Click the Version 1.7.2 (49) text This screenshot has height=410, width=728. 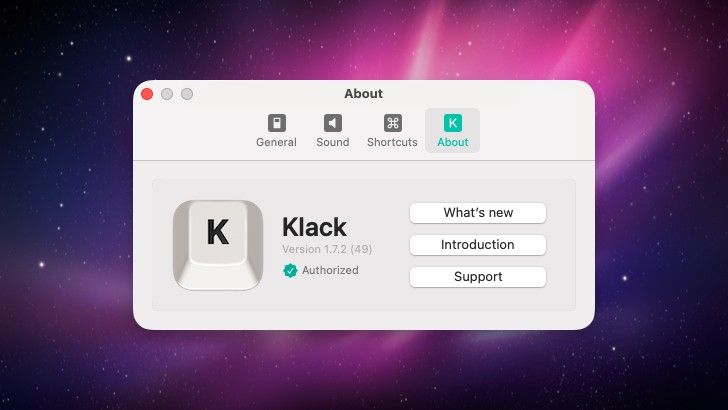(x=327, y=249)
